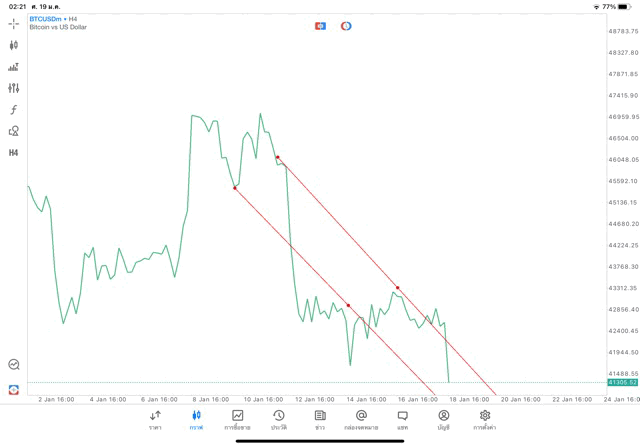The image size is (640, 447).
Task: Click the red-blue square icon above chart
Action: click(x=320, y=26)
